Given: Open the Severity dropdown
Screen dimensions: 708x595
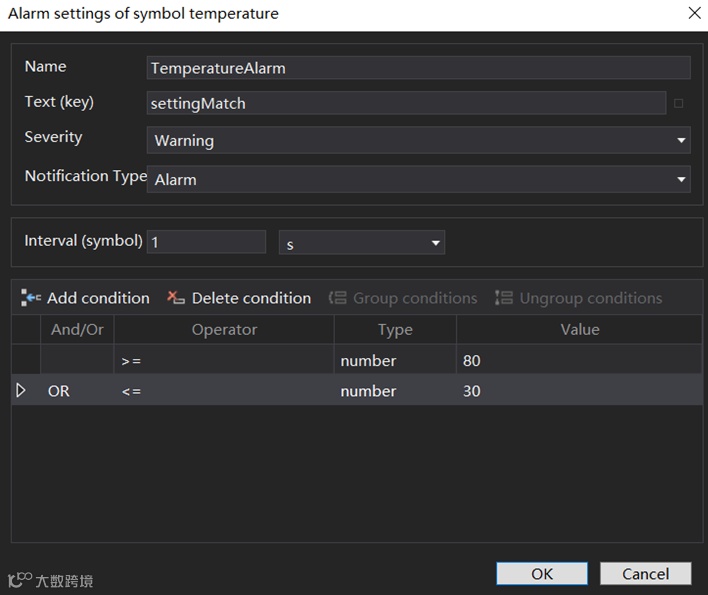Looking at the screenshot, I should (681, 140).
